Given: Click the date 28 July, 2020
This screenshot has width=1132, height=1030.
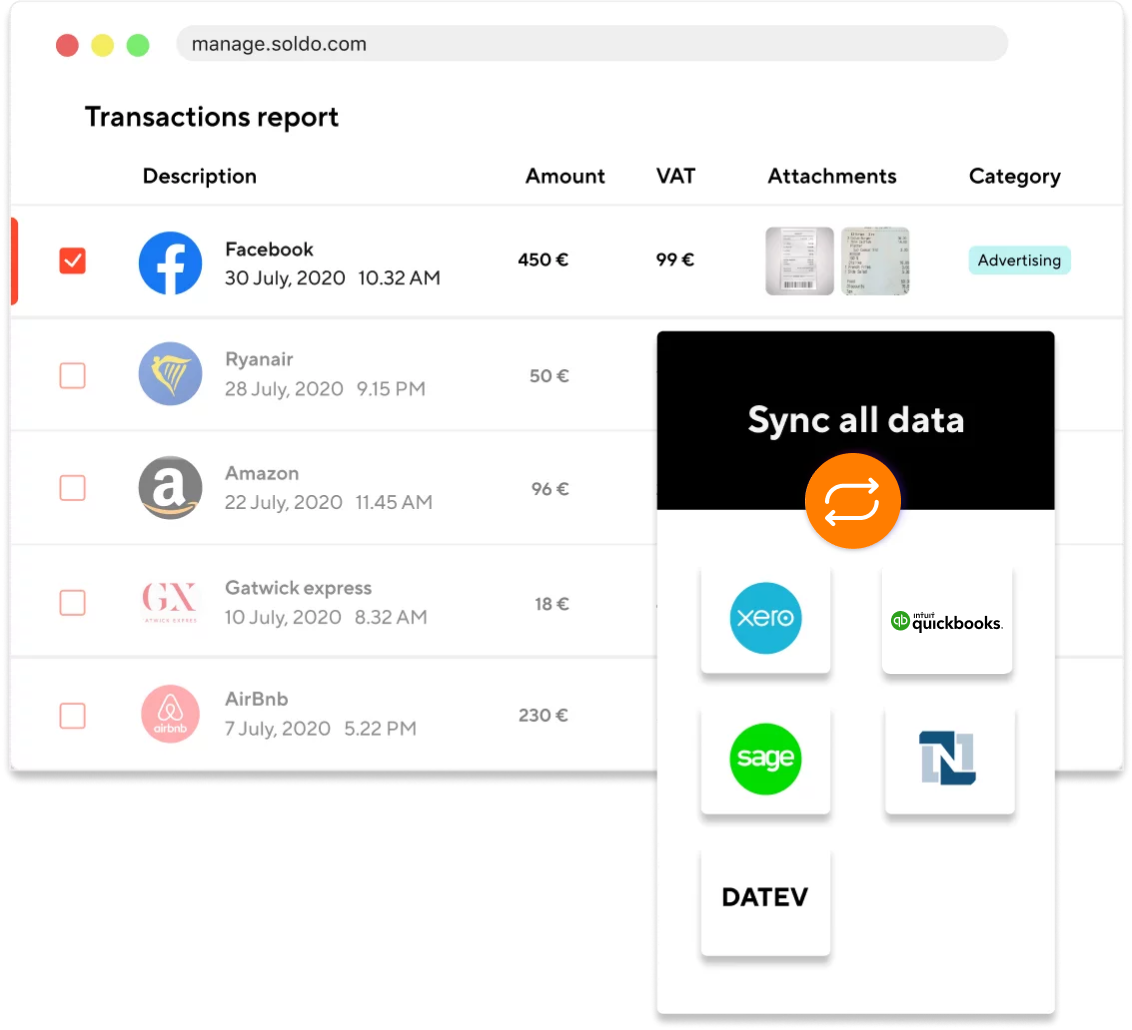Looking at the screenshot, I should tap(284, 389).
